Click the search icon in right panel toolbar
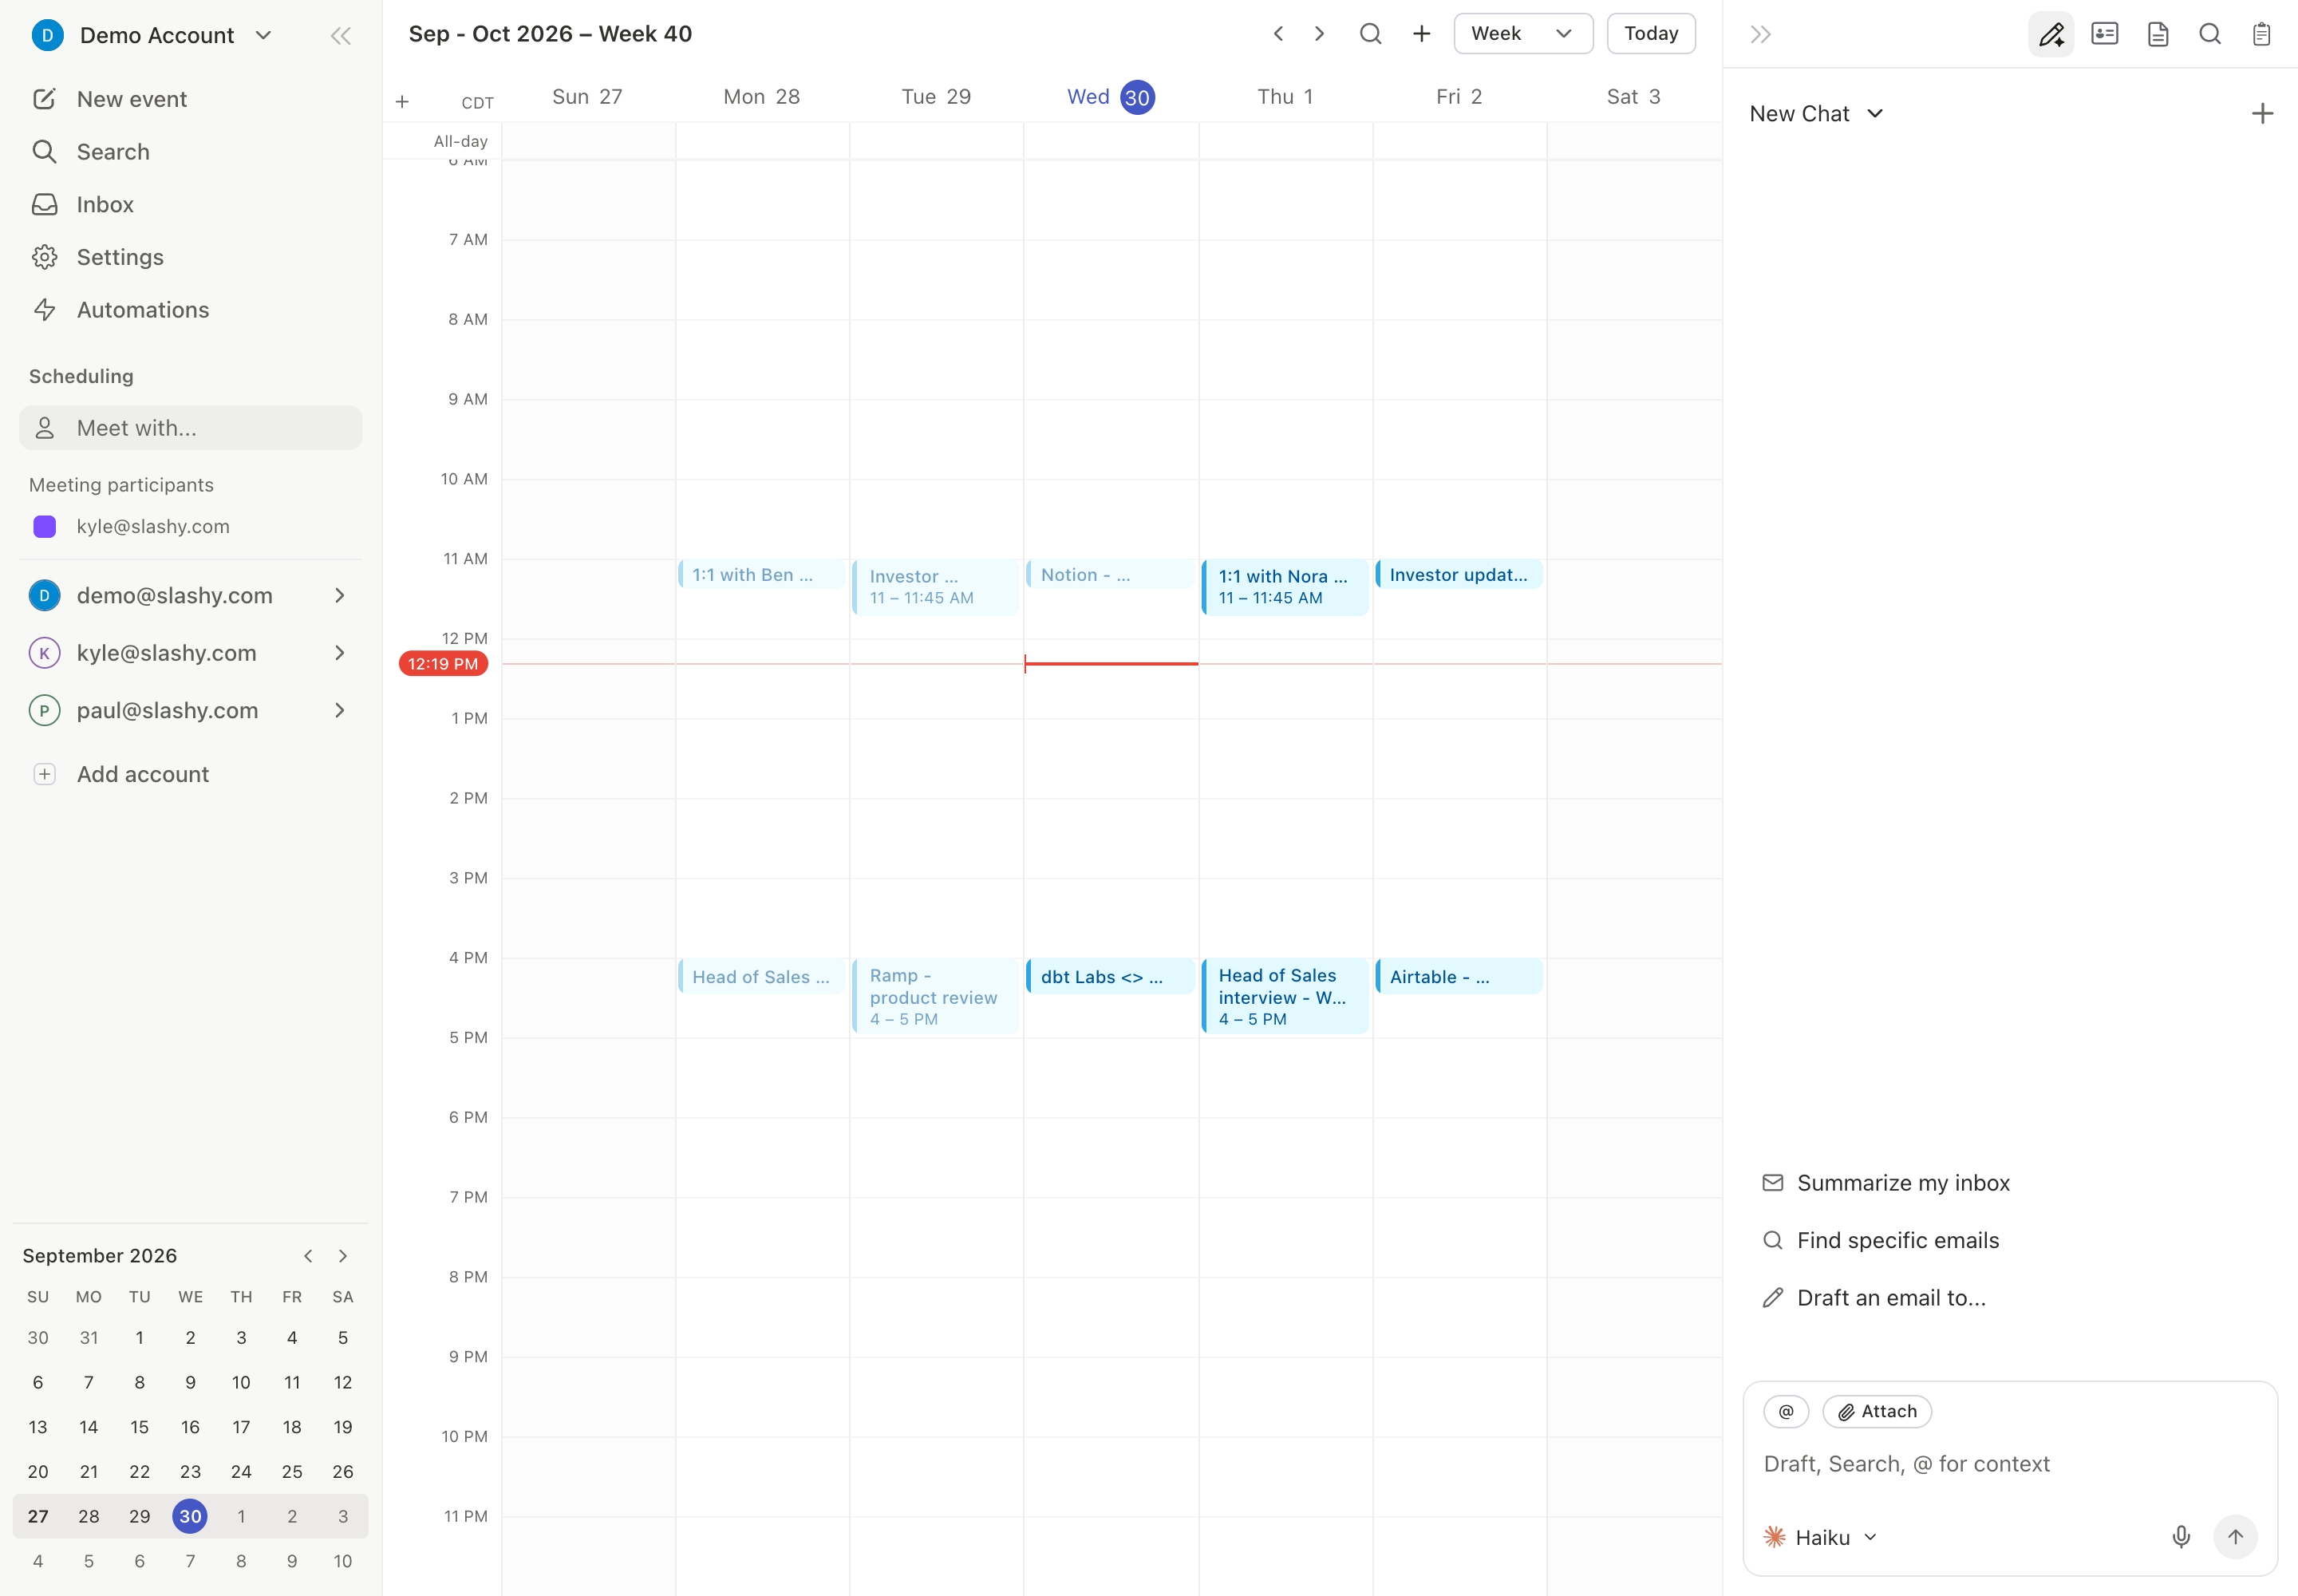 point(2210,35)
